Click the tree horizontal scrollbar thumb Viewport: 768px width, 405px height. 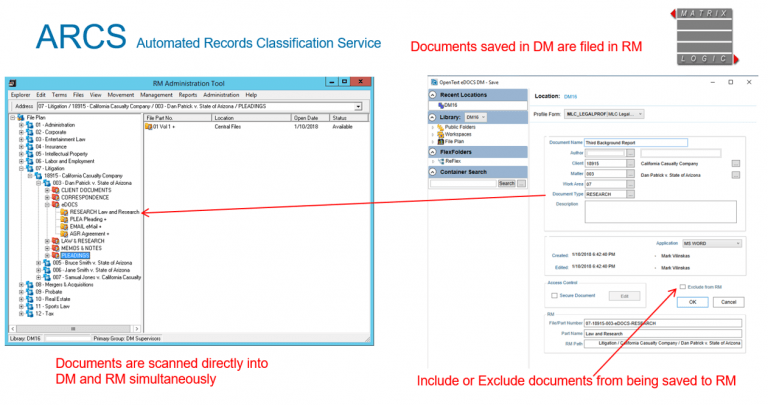tap(73, 329)
